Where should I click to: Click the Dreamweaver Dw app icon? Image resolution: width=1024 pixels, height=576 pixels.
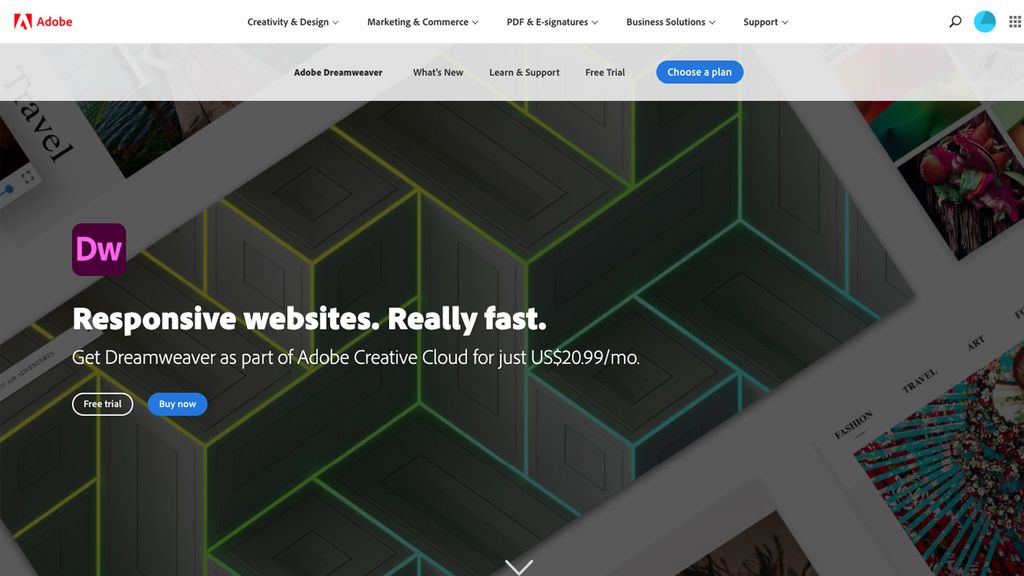click(98, 248)
